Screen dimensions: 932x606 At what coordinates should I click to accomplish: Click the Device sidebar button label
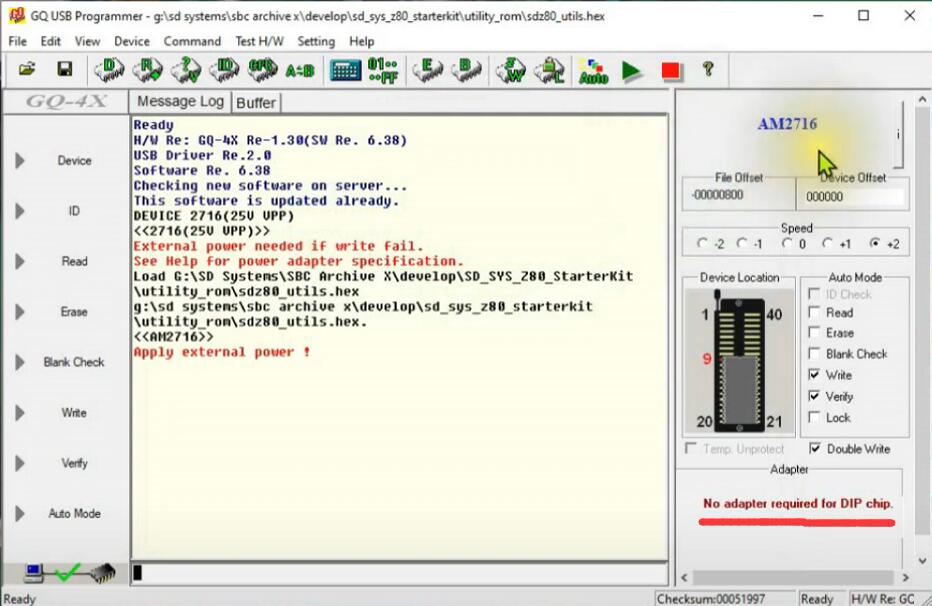(74, 160)
